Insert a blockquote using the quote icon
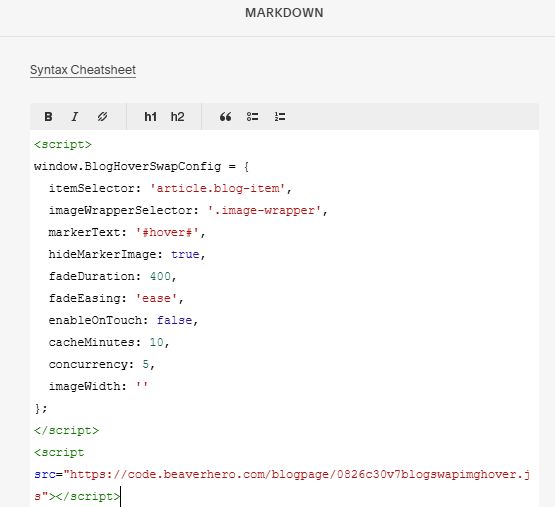 point(225,117)
